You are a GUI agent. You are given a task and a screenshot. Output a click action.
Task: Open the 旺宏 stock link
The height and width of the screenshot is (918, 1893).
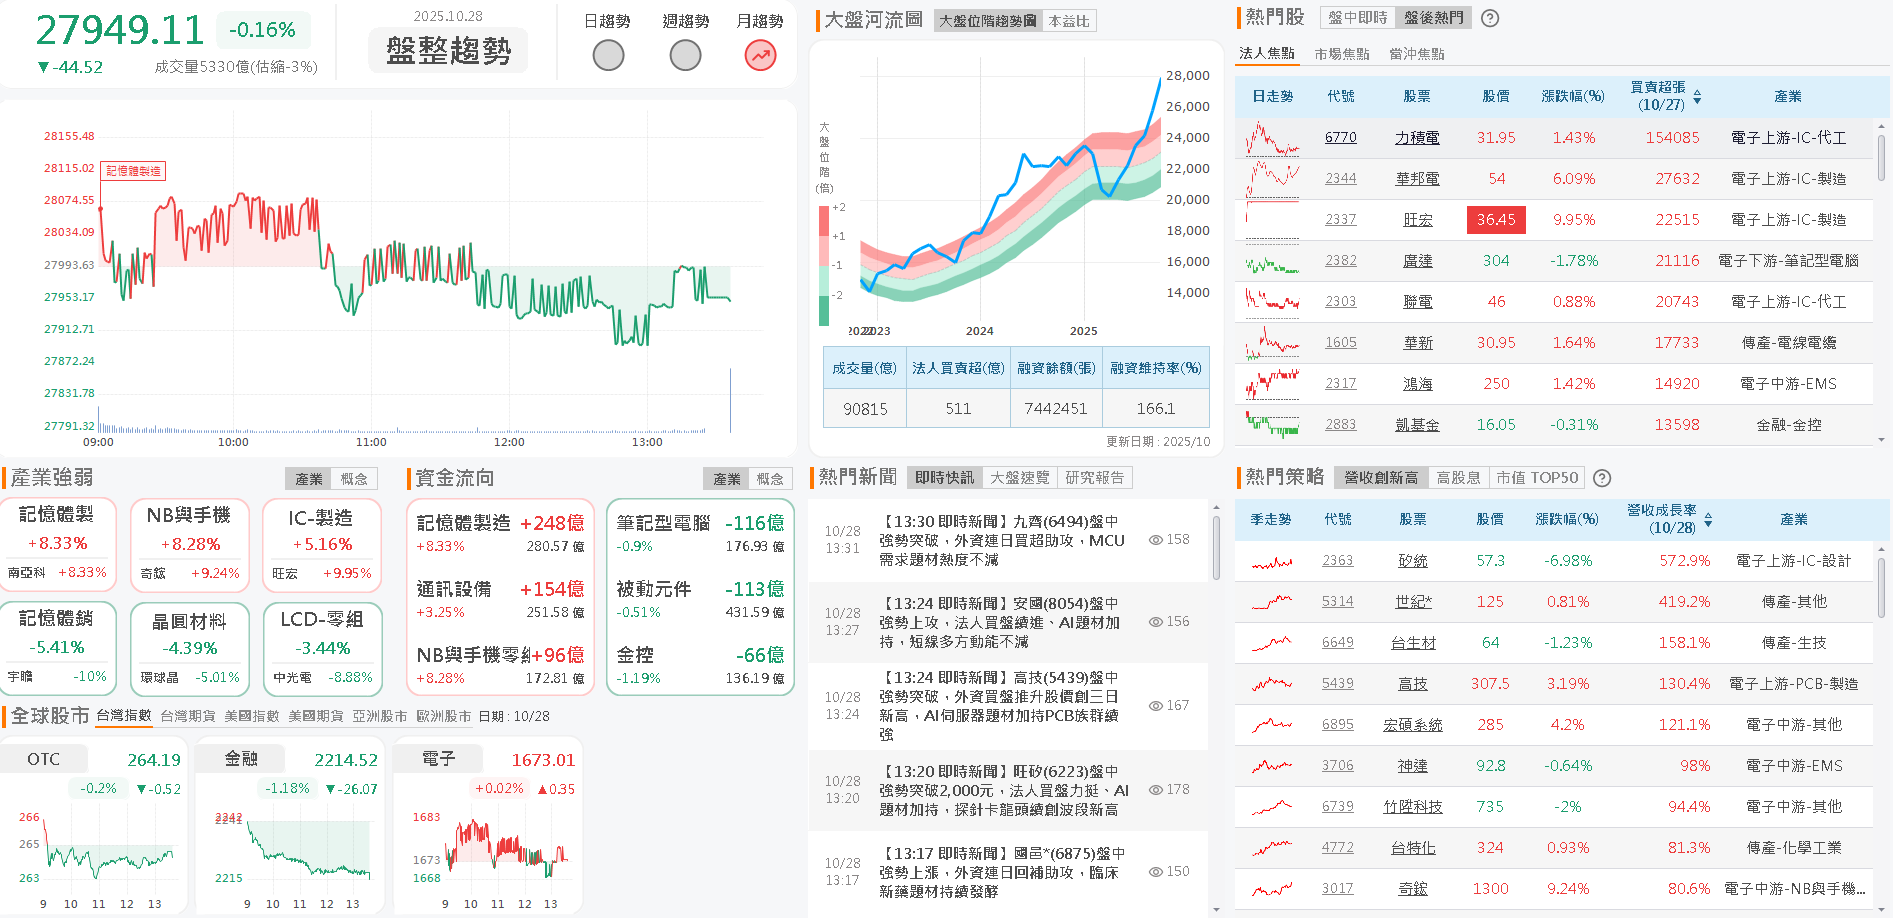[x=1417, y=220]
